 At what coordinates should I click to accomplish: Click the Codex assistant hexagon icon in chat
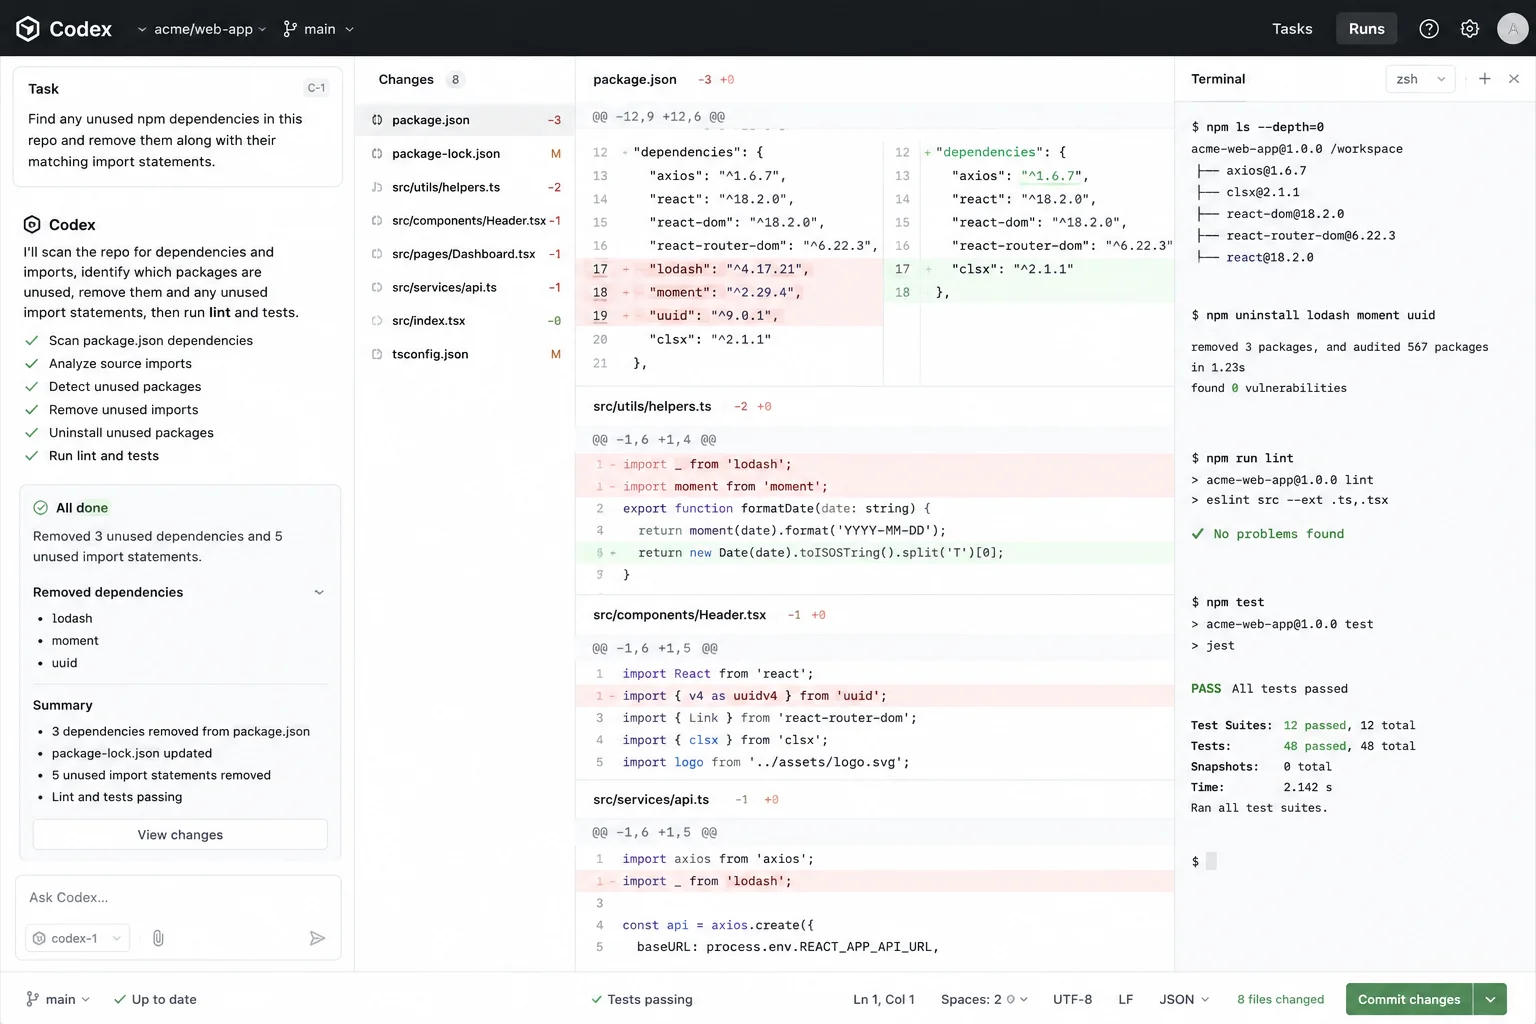[x=32, y=225]
